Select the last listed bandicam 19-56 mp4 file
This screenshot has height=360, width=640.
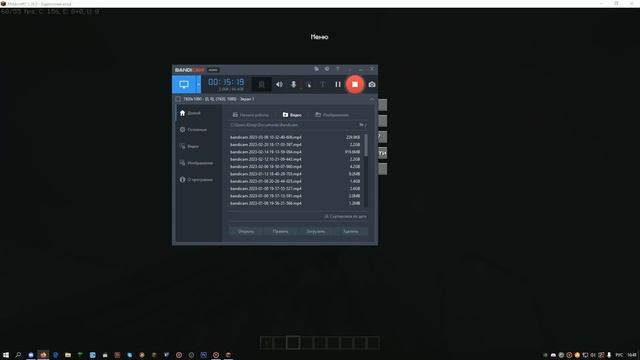click(295, 203)
